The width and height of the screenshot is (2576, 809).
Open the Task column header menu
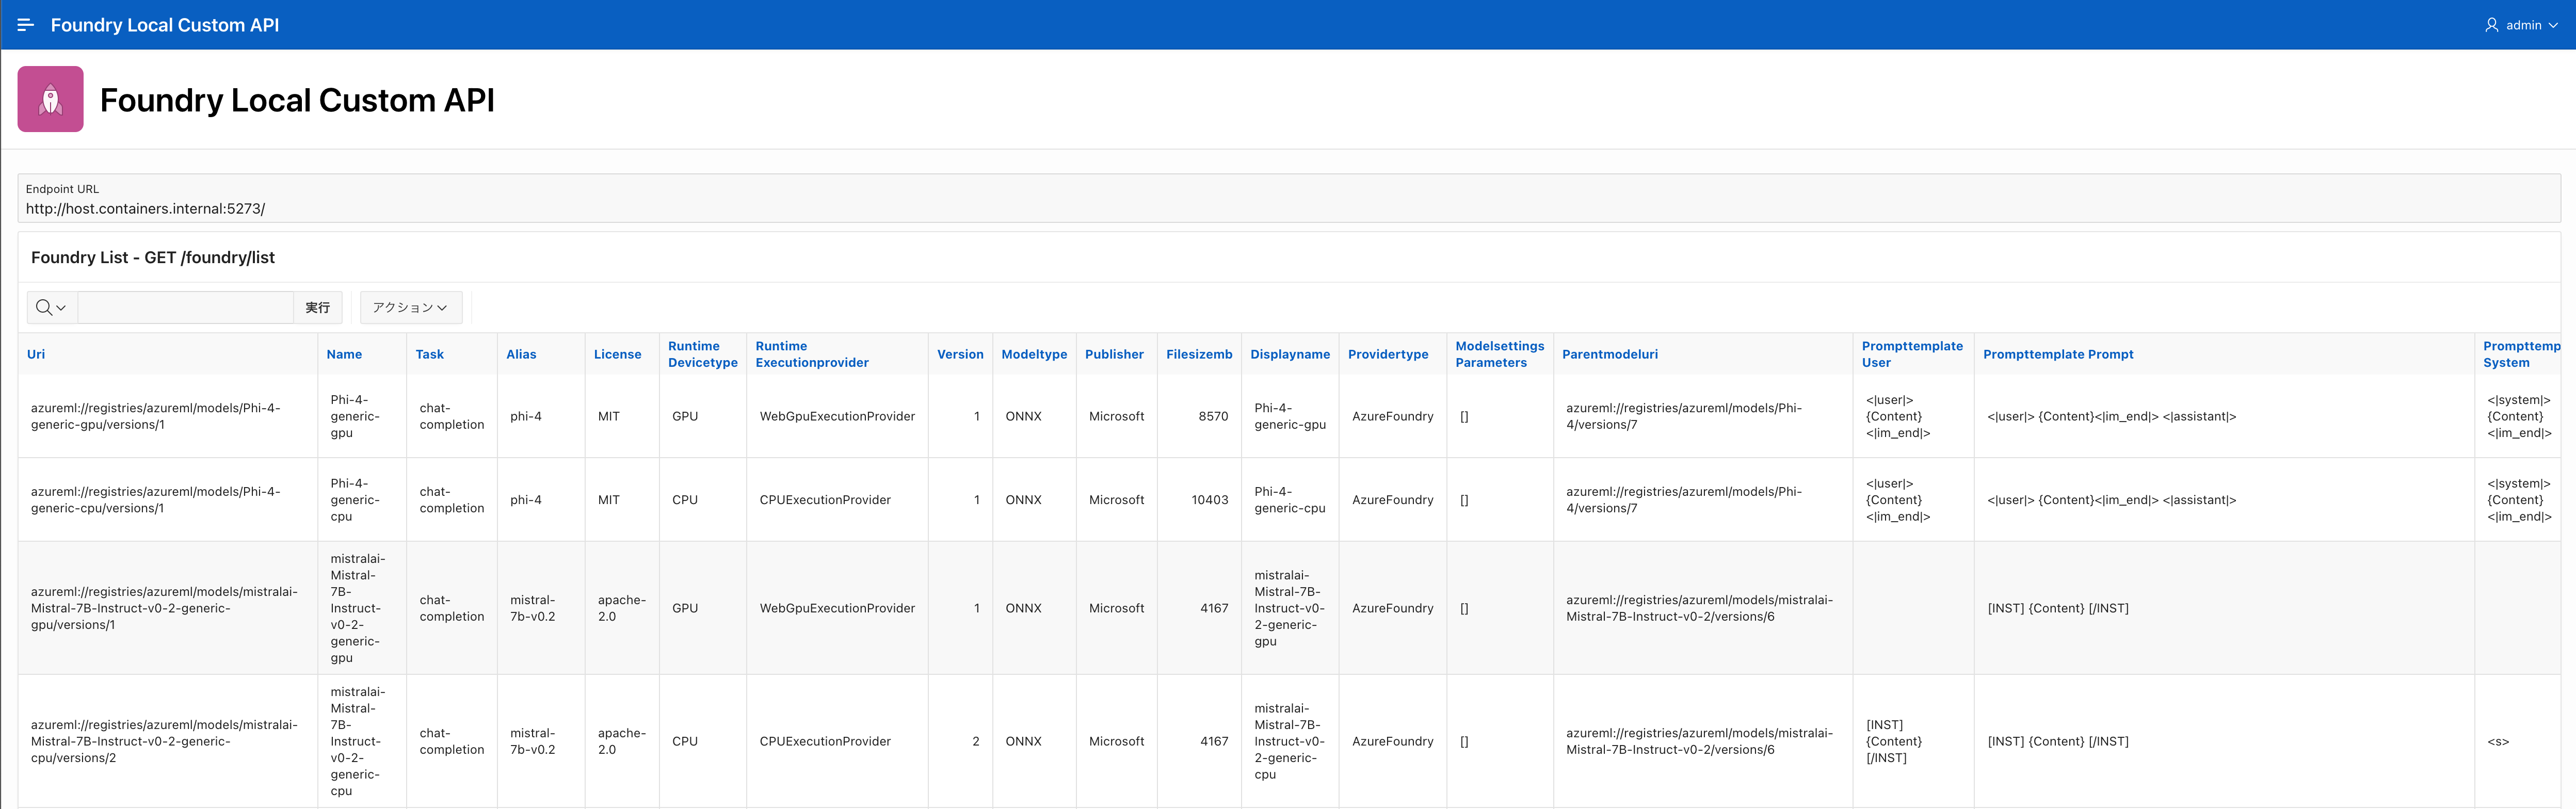click(429, 354)
